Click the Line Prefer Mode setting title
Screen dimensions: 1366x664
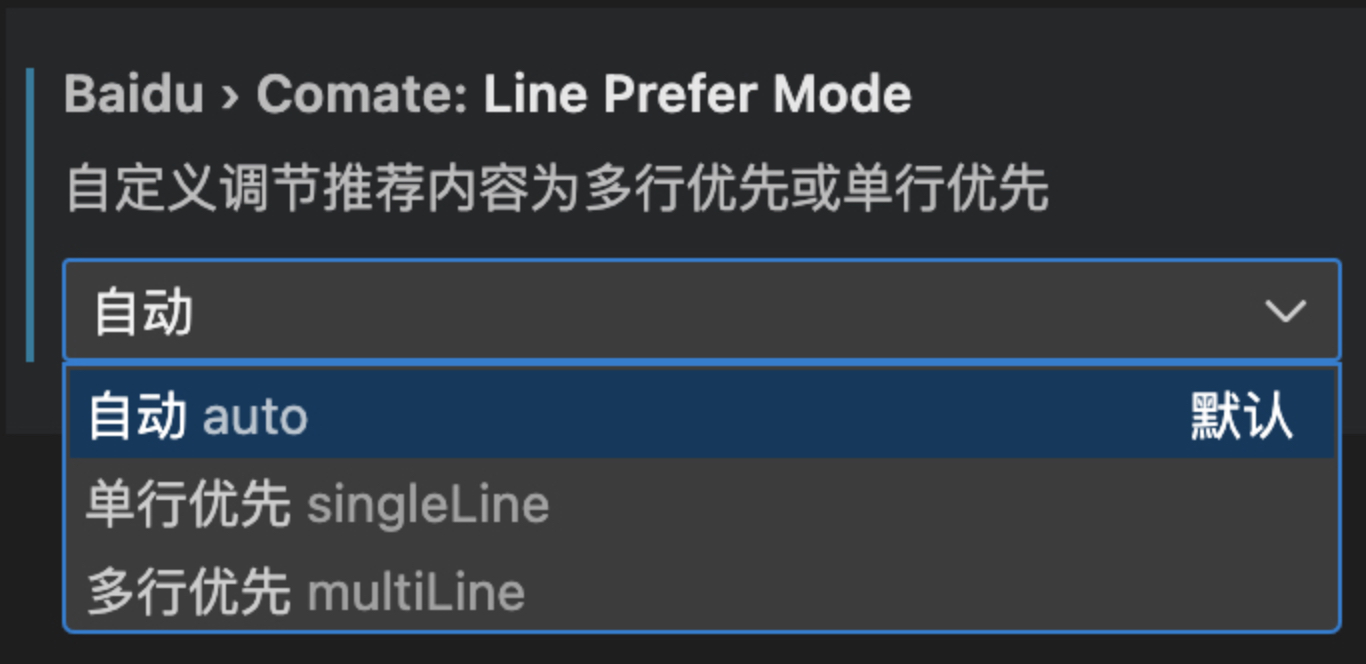(698, 95)
